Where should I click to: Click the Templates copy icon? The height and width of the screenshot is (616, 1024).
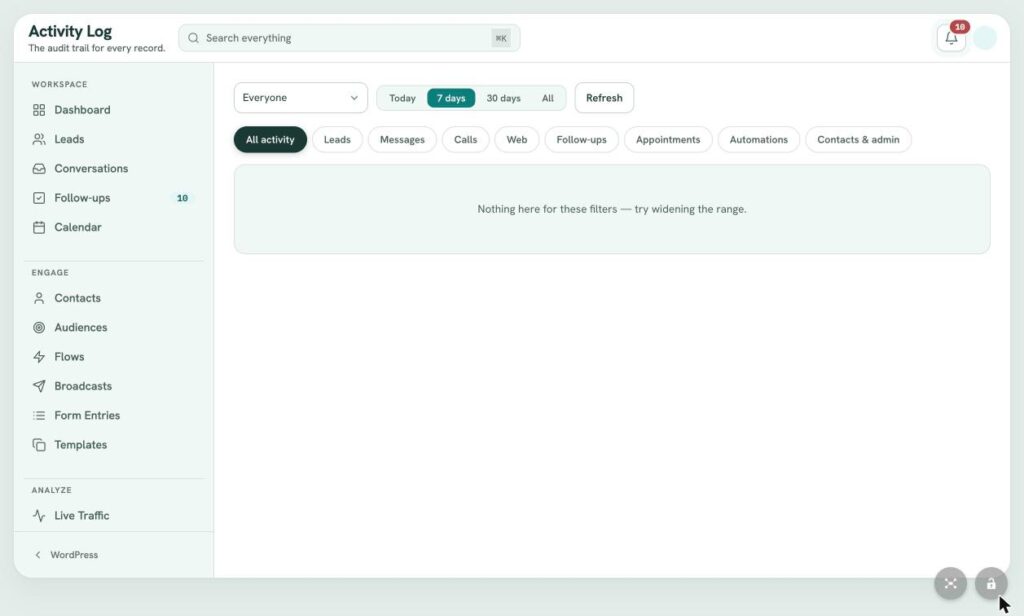tap(39, 445)
